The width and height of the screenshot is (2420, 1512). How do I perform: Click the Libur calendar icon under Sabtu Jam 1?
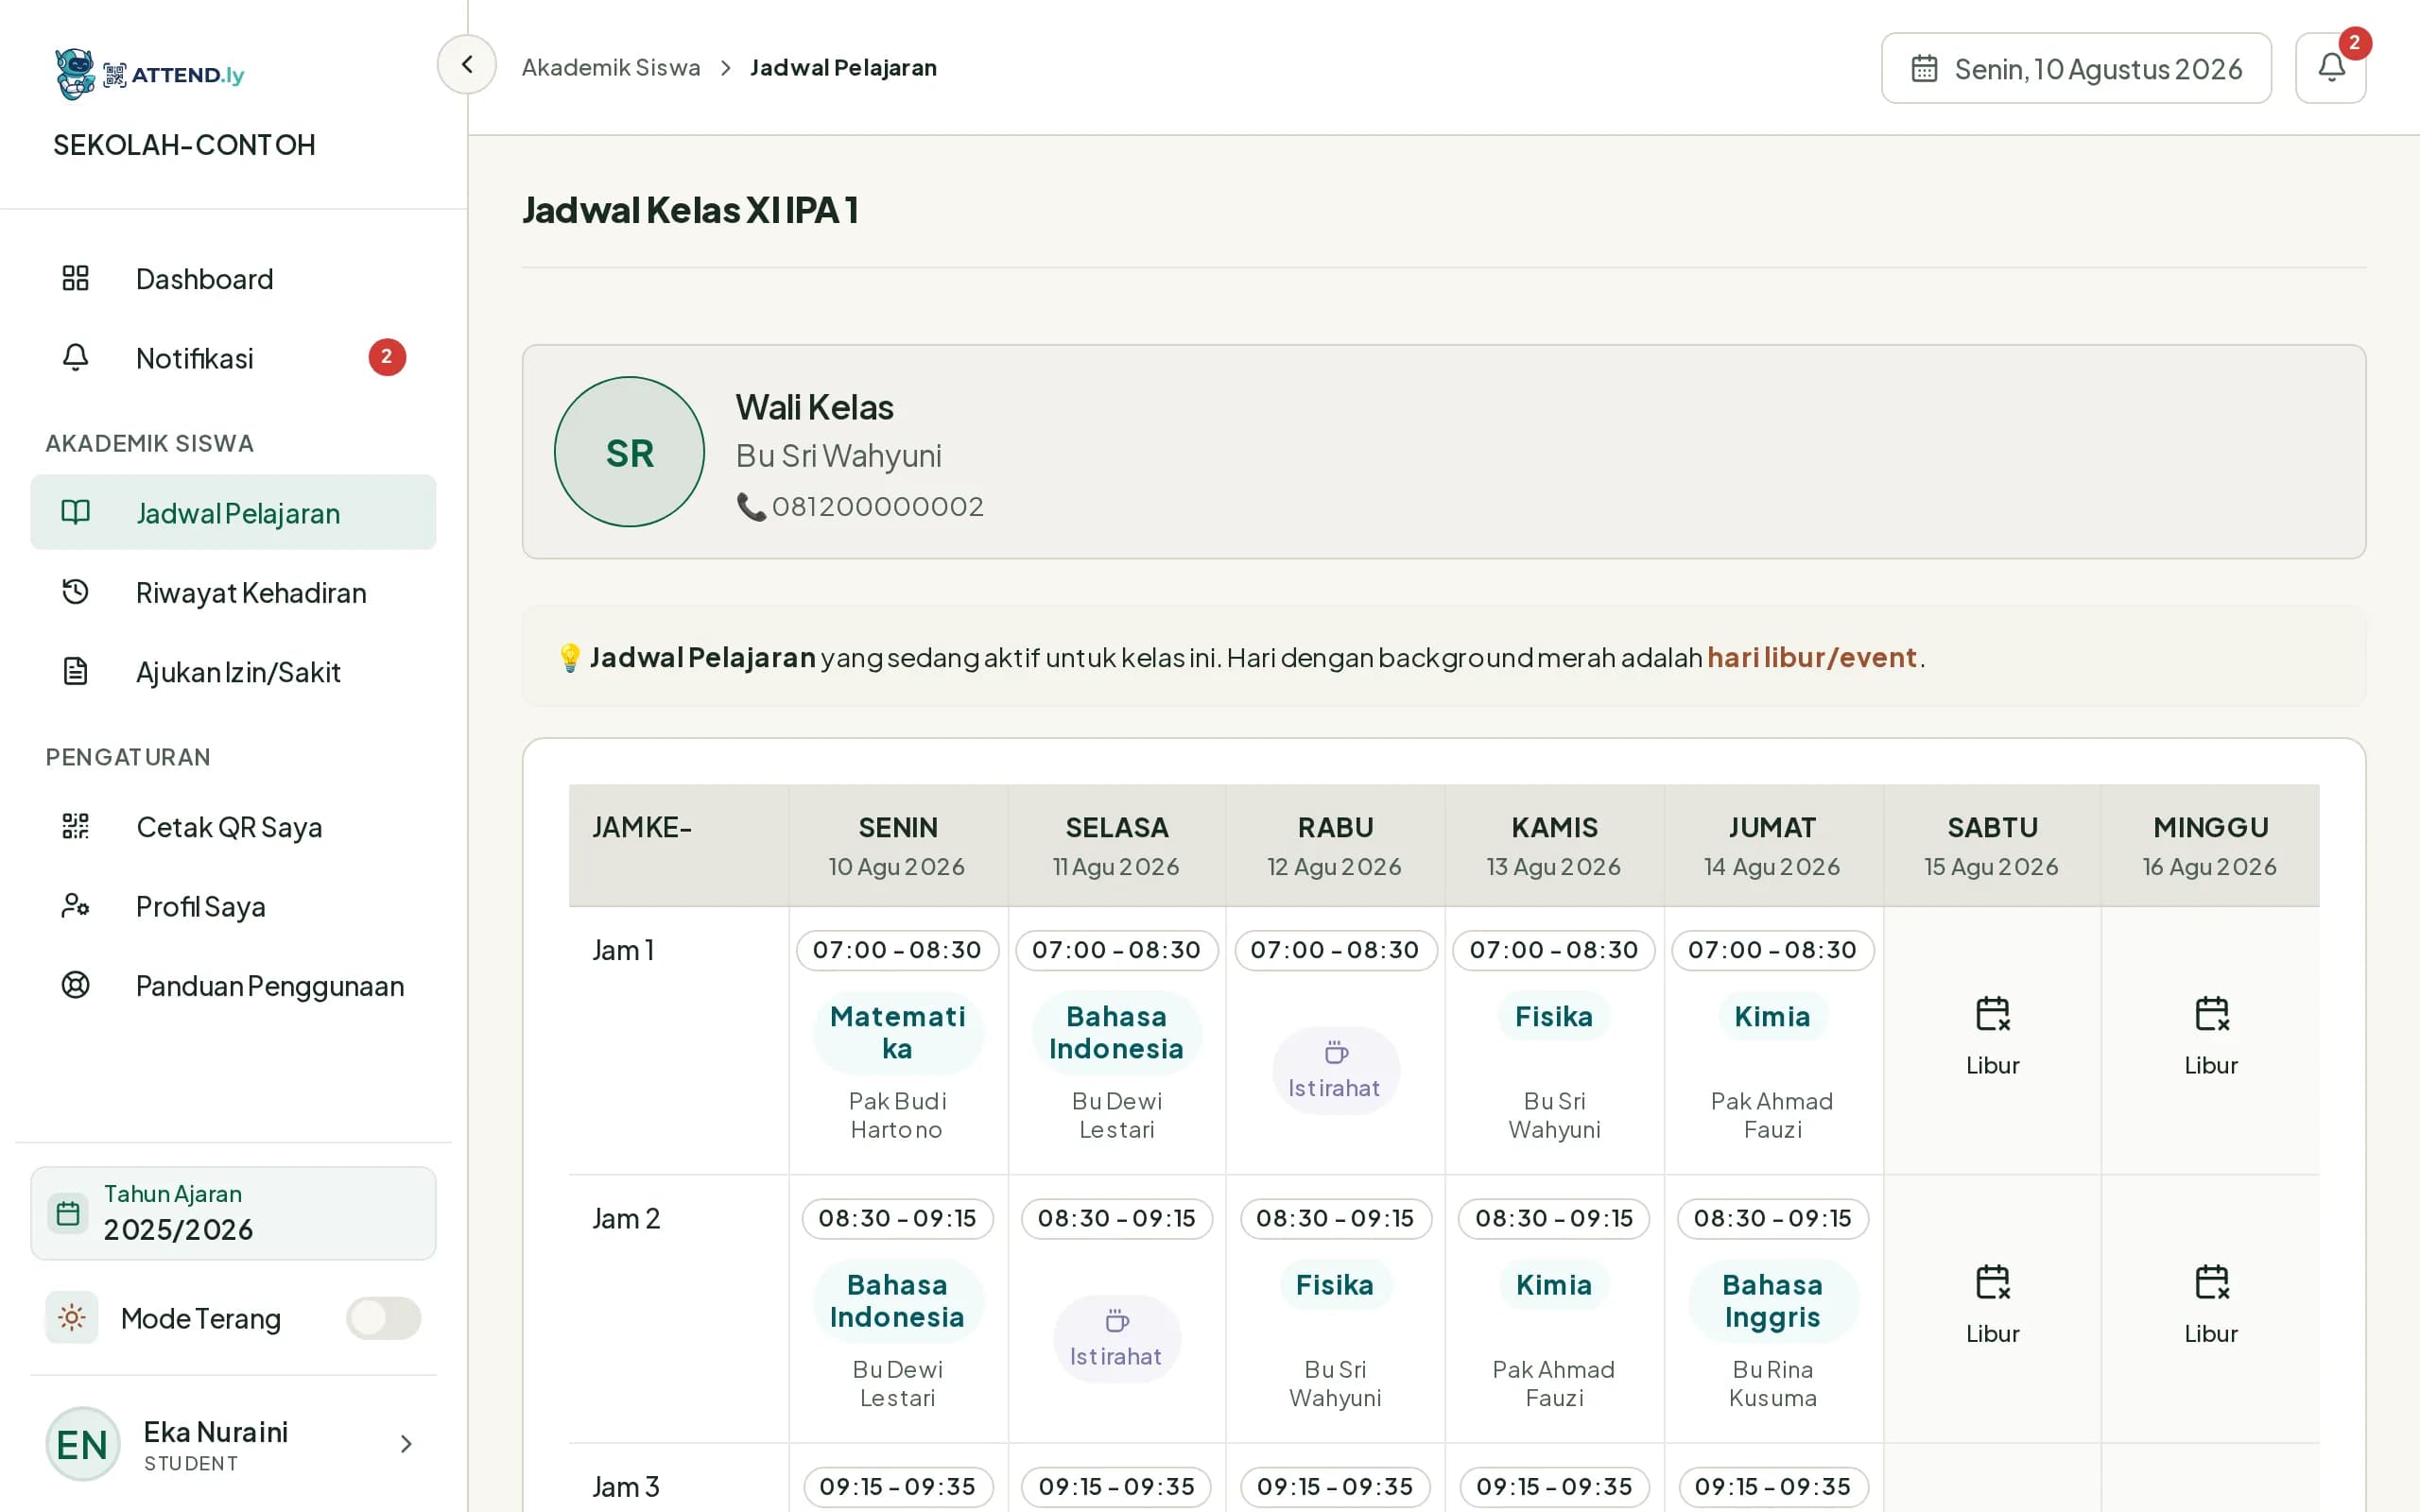tap(1992, 1014)
